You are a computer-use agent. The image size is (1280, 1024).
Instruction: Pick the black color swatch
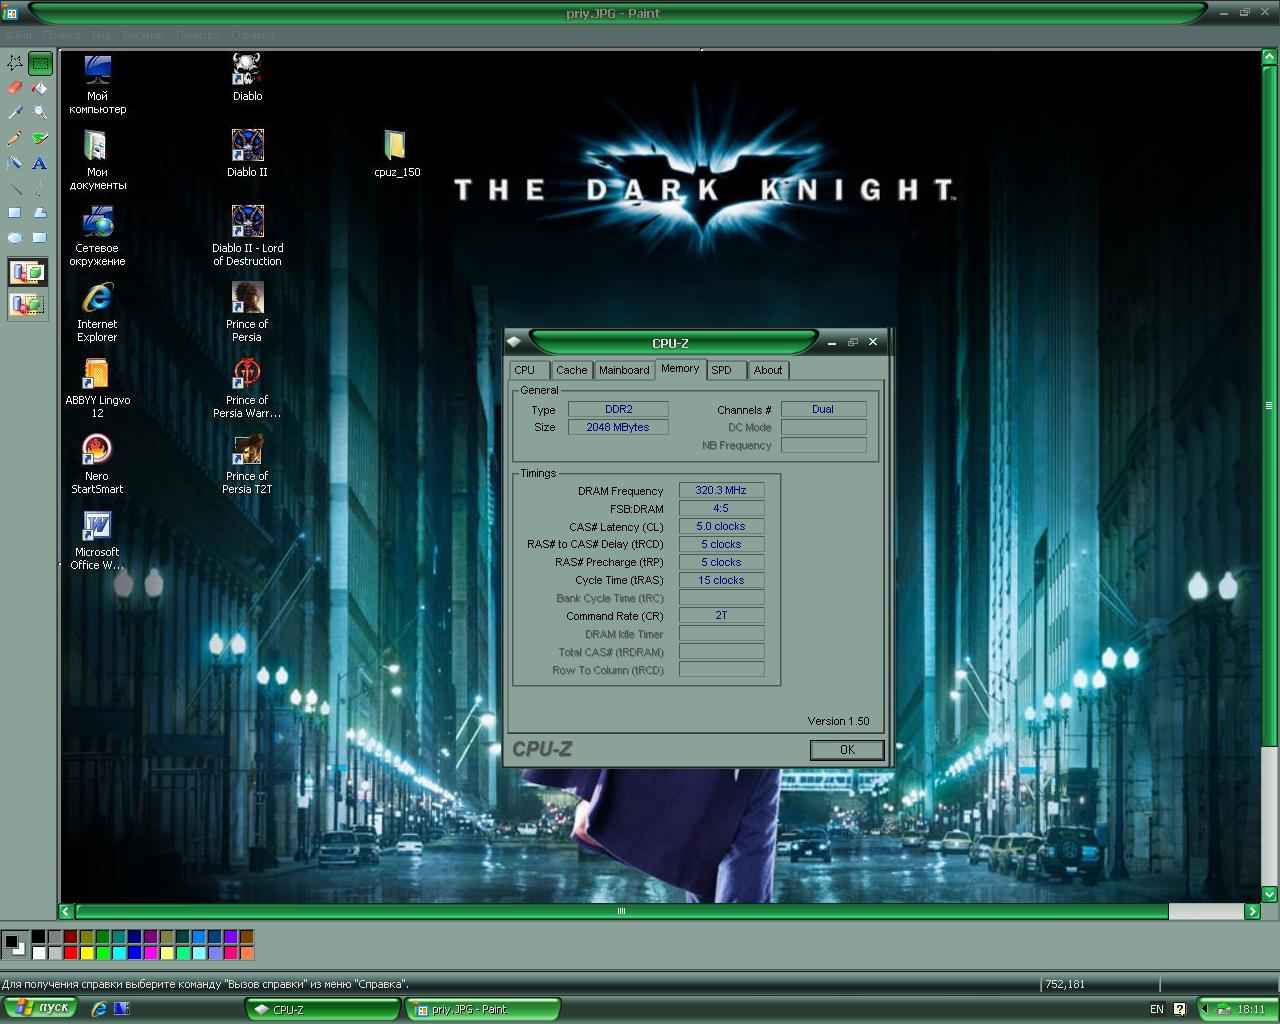[38, 937]
